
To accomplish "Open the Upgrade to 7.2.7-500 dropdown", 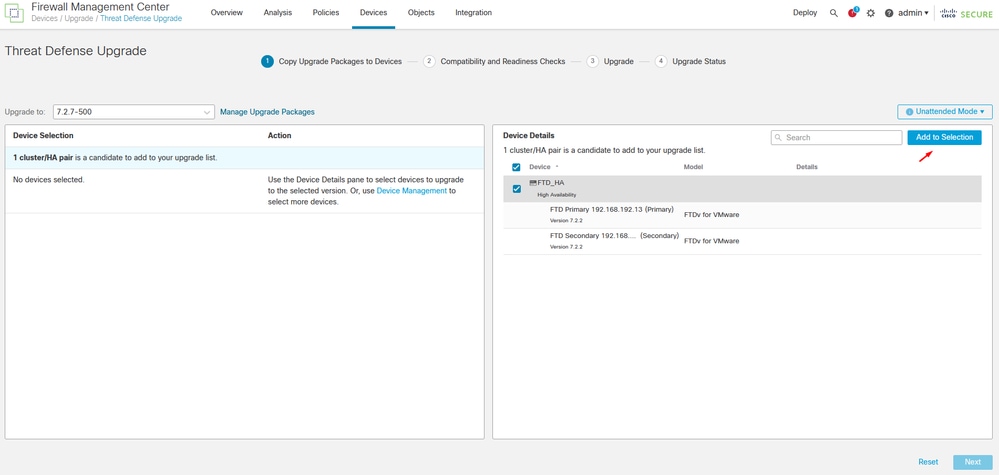I will tap(133, 112).
